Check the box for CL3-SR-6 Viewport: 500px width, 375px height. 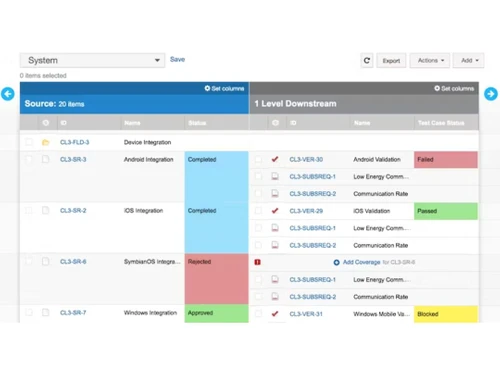pyautogui.click(x=29, y=261)
